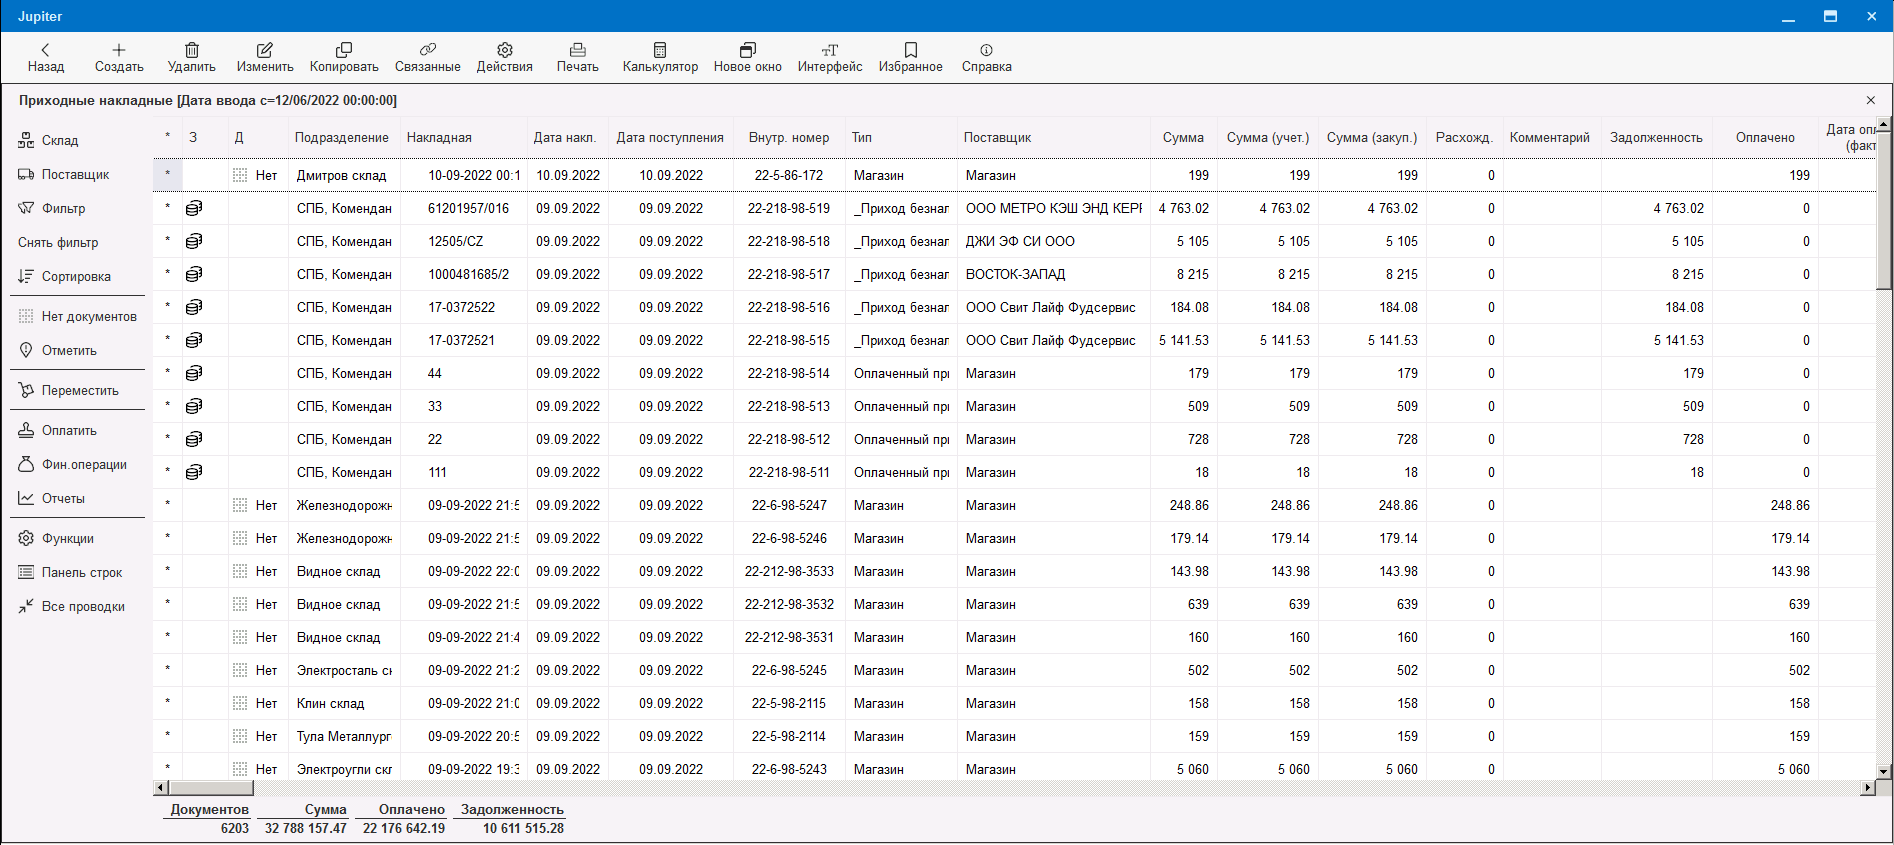Sort by Внутр. номер column header

[x=789, y=138]
